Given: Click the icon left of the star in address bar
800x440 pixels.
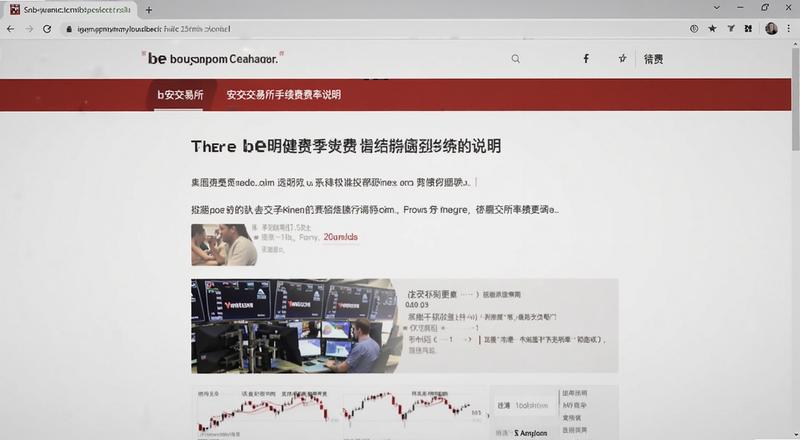Looking at the screenshot, I should click(x=694, y=29).
